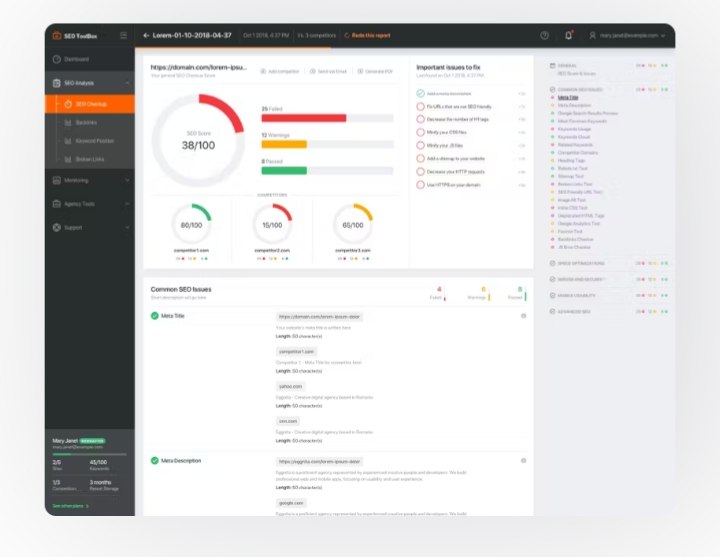Click the SEO Checkup stopwatch icon

[68, 104]
